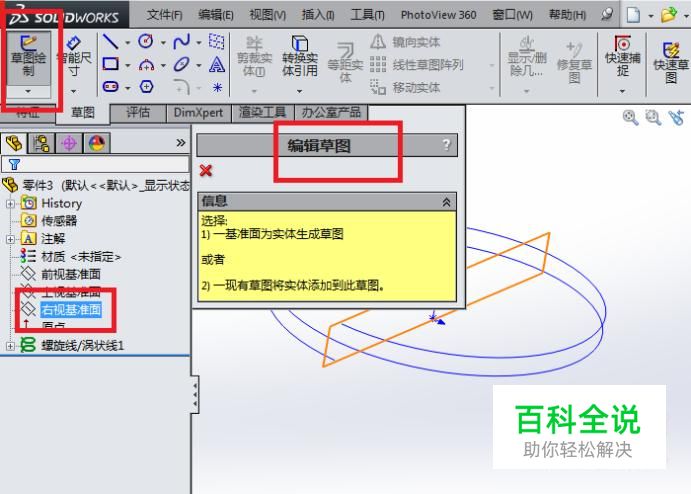The height and width of the screenshot is (494, 691).
Task: Switch to the 渲染工具 tab
Action: click(x=263, y=113)
